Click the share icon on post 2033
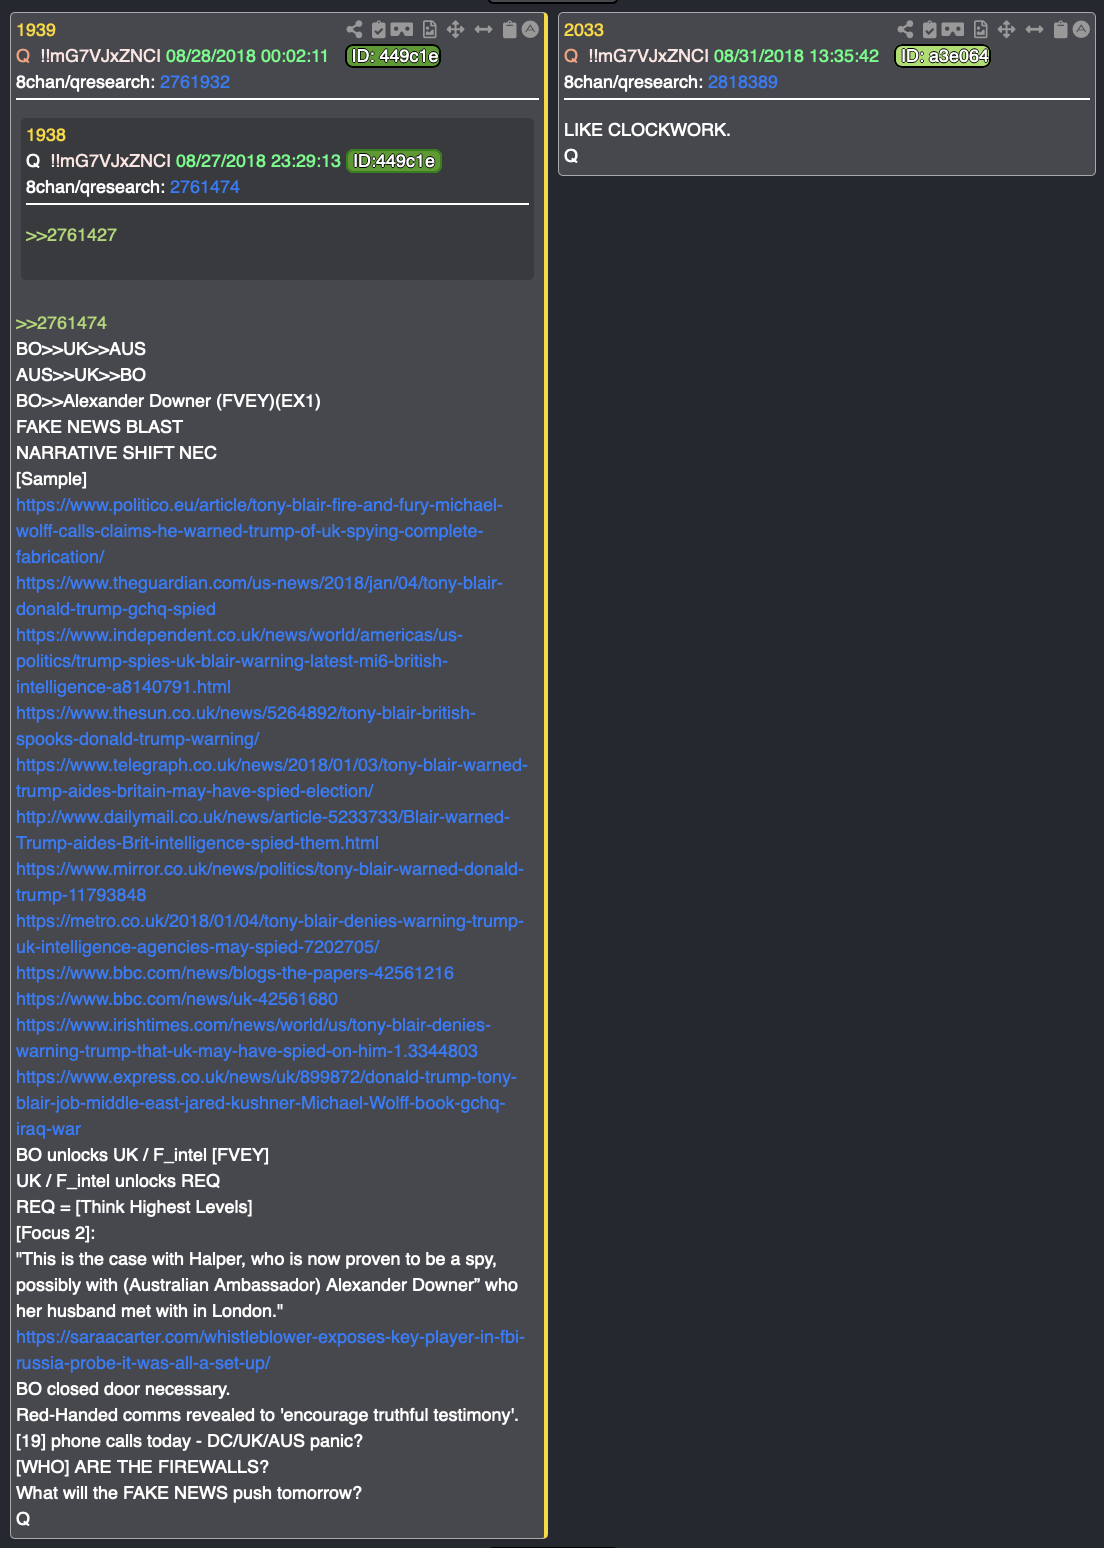Screen dimensions: 1104x1548 [x=905, y=30]
